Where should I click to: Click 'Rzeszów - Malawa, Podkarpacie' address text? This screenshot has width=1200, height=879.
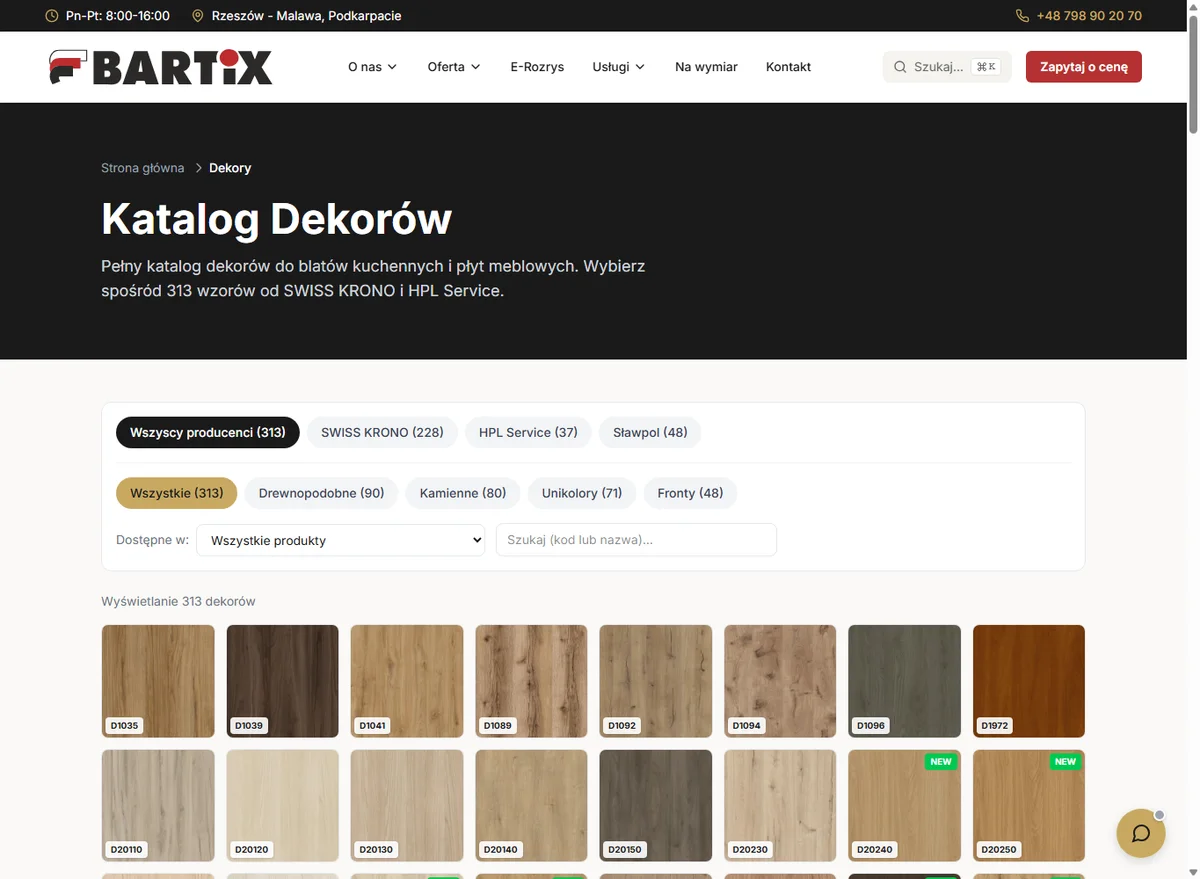[x=307, y=16]
